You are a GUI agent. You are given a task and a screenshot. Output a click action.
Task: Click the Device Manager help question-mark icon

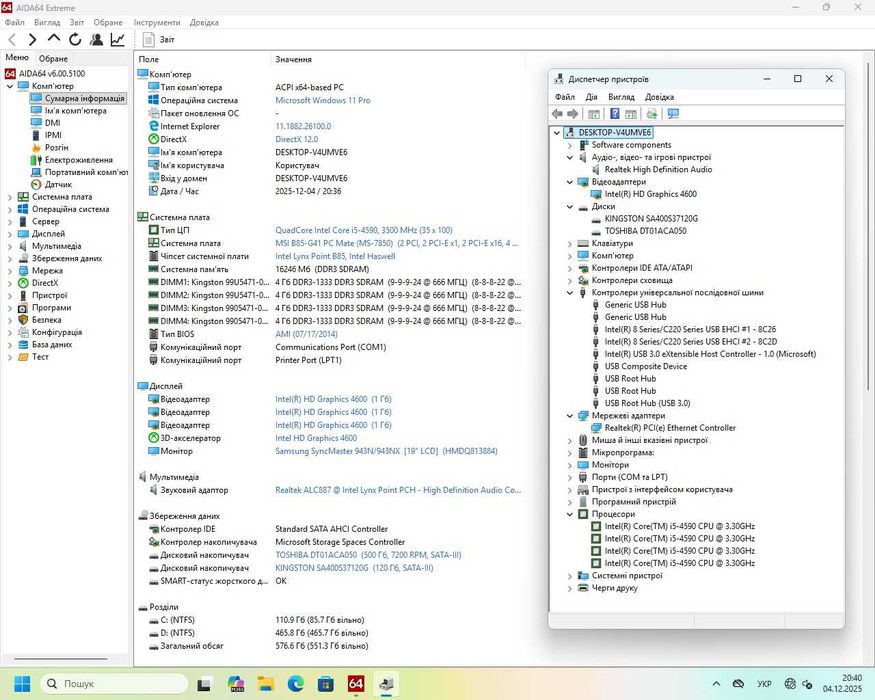tap(614, 114)
